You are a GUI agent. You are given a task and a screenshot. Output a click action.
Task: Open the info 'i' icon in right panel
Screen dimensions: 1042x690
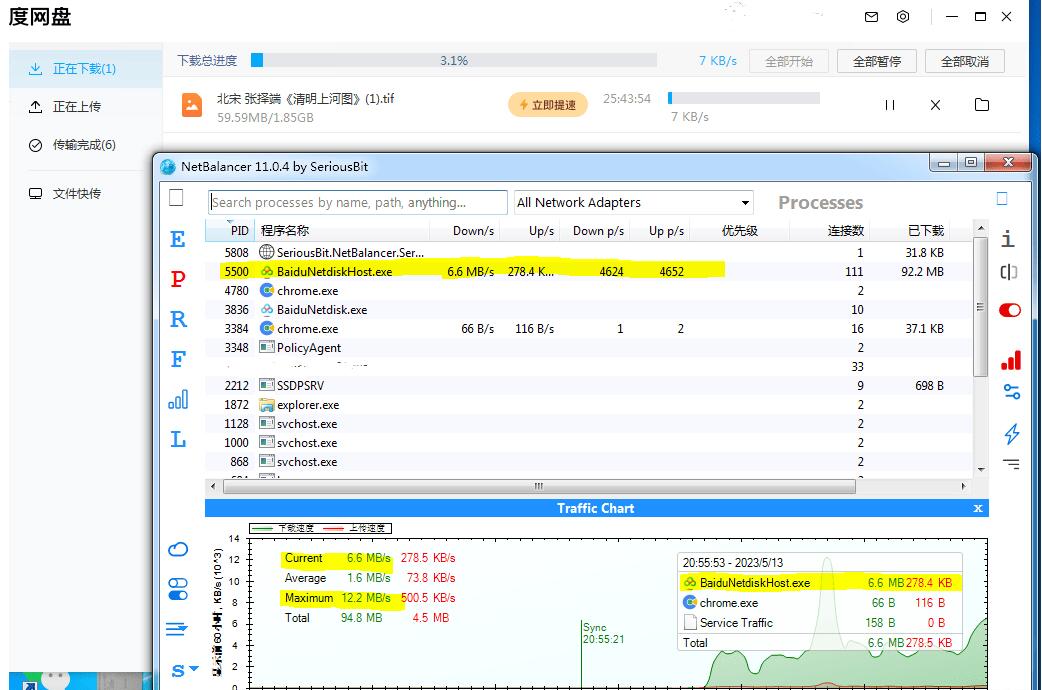1008,238
